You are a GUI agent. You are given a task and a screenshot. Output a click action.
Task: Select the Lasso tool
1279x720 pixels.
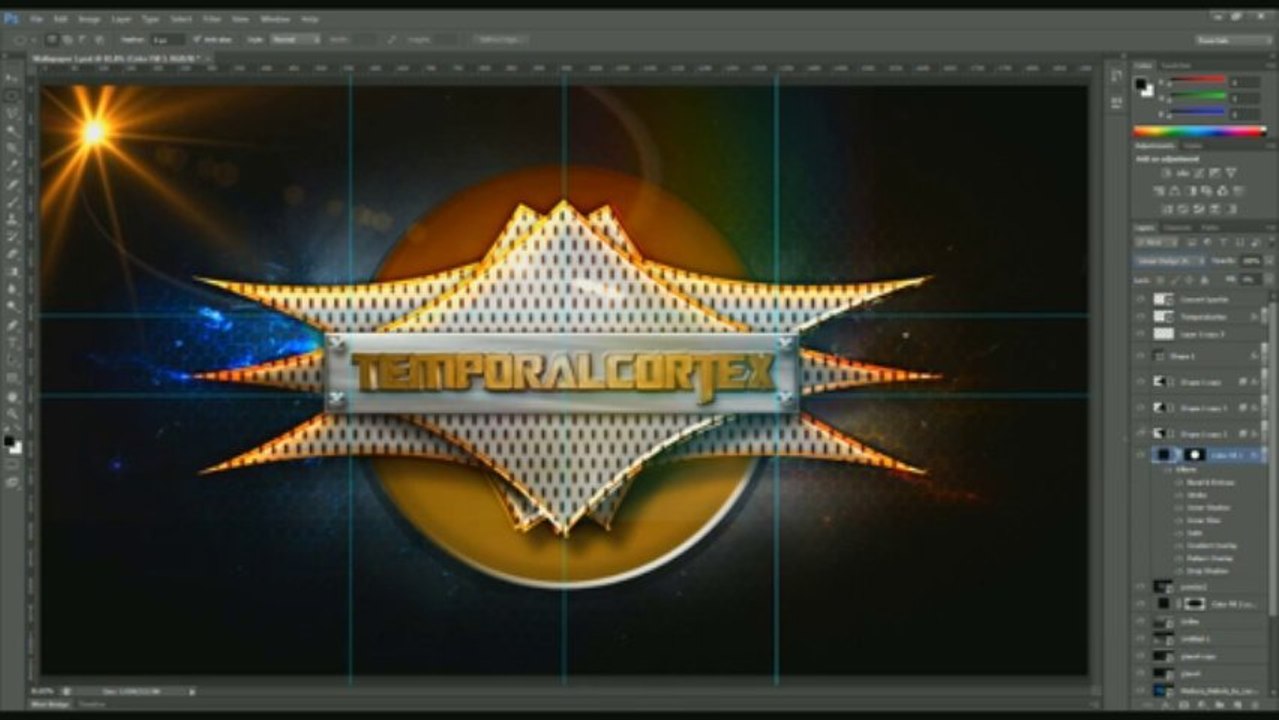tap(13, 113)
